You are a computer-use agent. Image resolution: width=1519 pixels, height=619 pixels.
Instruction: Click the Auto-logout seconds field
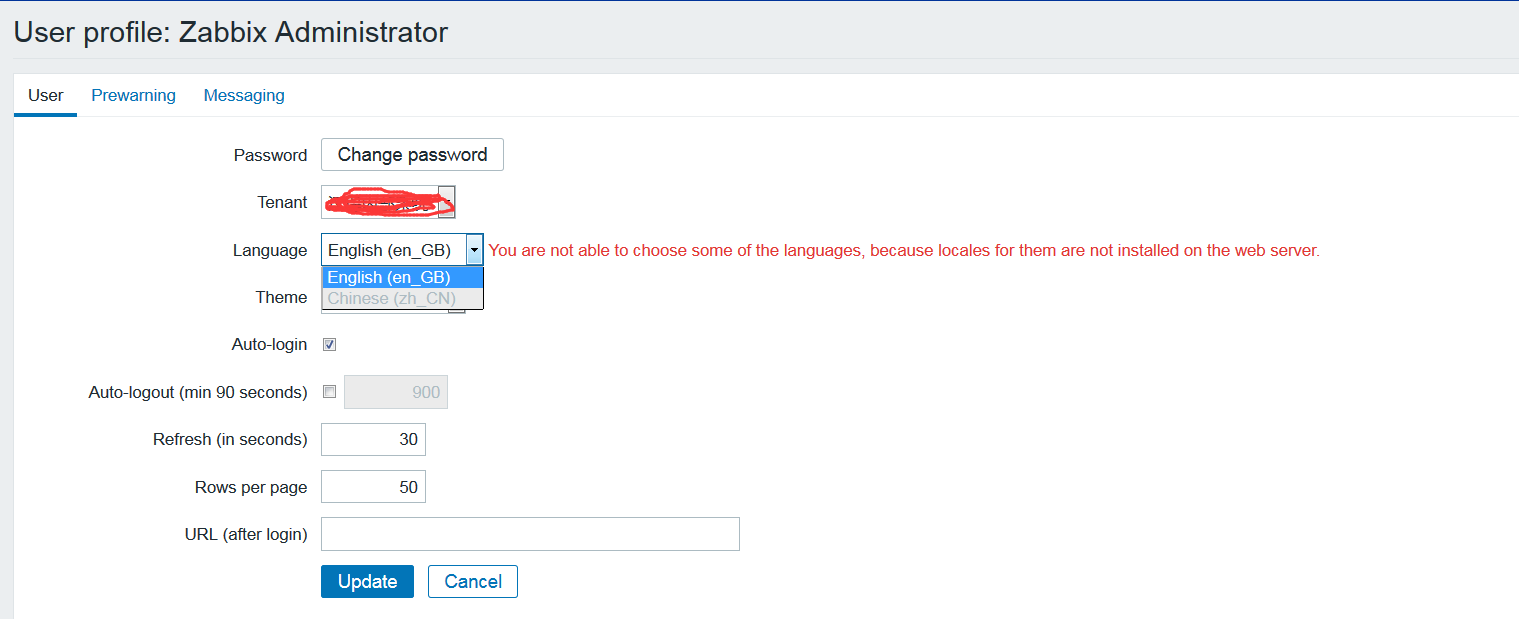tap(396, 392)
